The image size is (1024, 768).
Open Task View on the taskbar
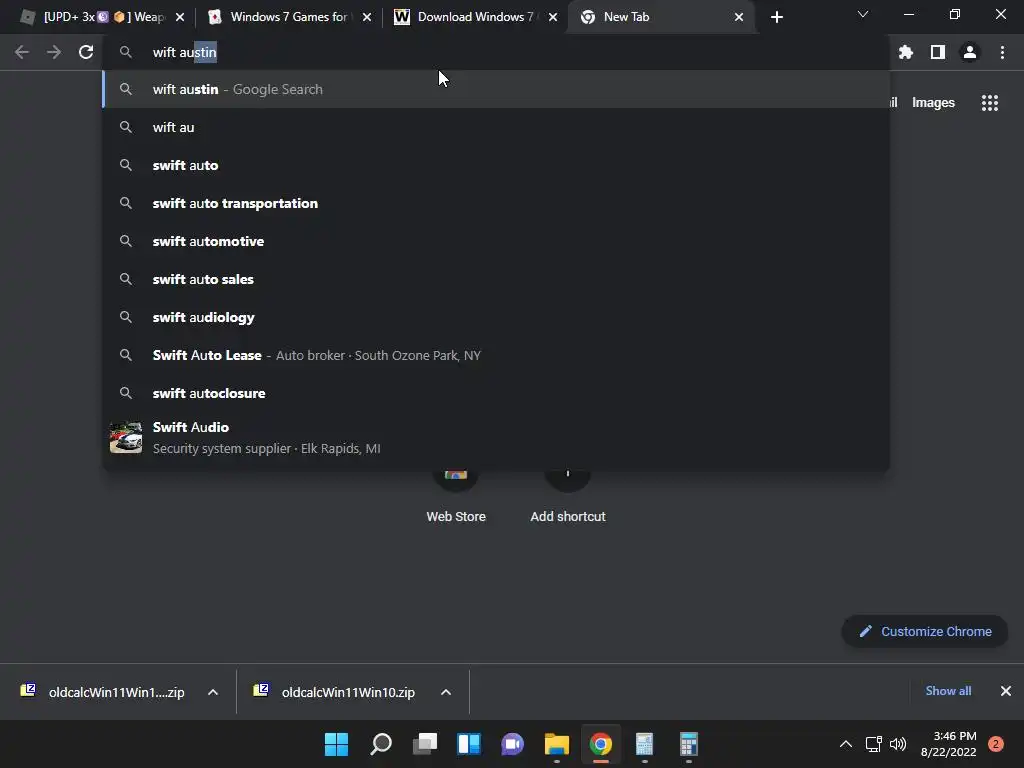pos(424,744)
